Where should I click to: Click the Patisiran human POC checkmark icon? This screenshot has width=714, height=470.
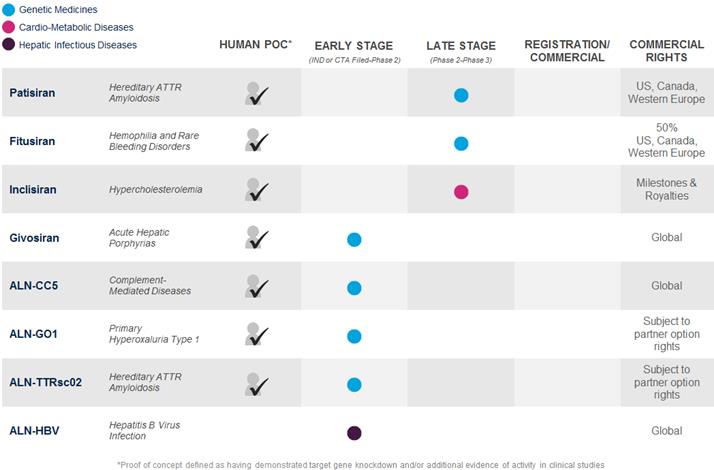point(257,94)
